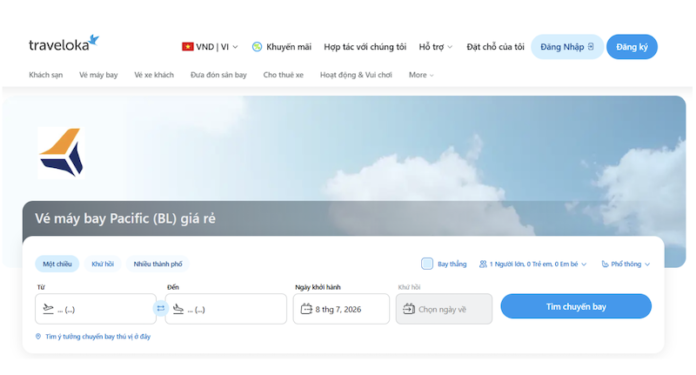Click the Đăng ký button
The height and width of the screenshot is (375, 696).
tap(632, 47)
